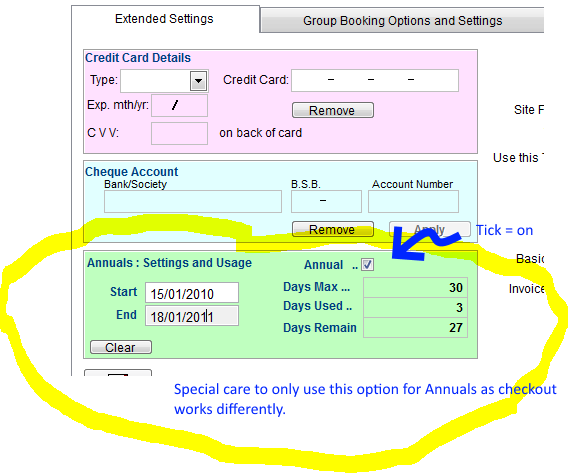Click the Annuals End date field

pos(192,316)
